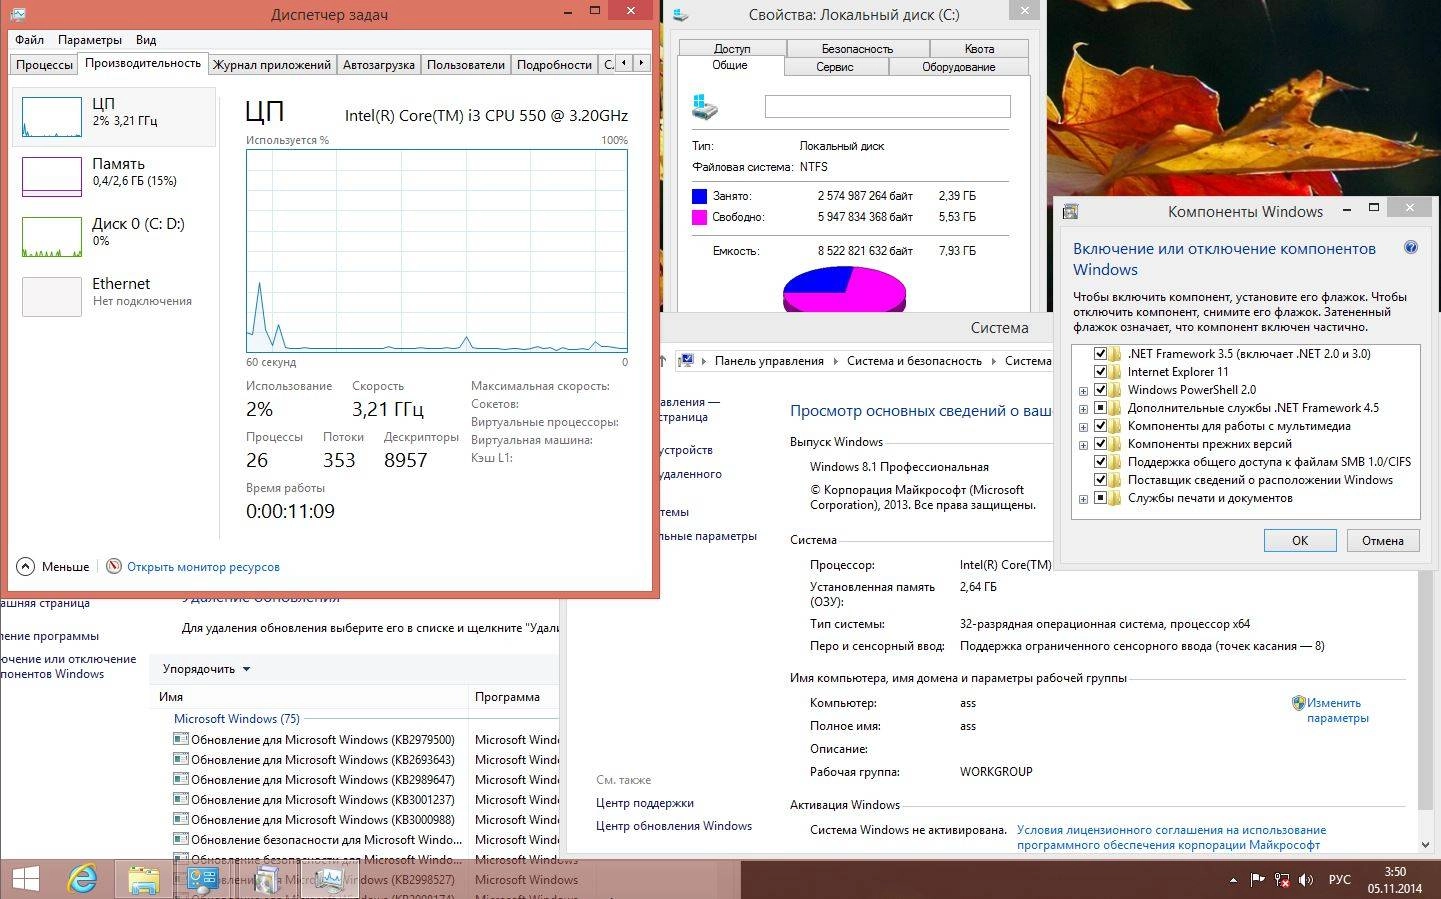Toggle Компоненты прежних версий checkbox
The image size is (1441, 899).
point(1100,444)
